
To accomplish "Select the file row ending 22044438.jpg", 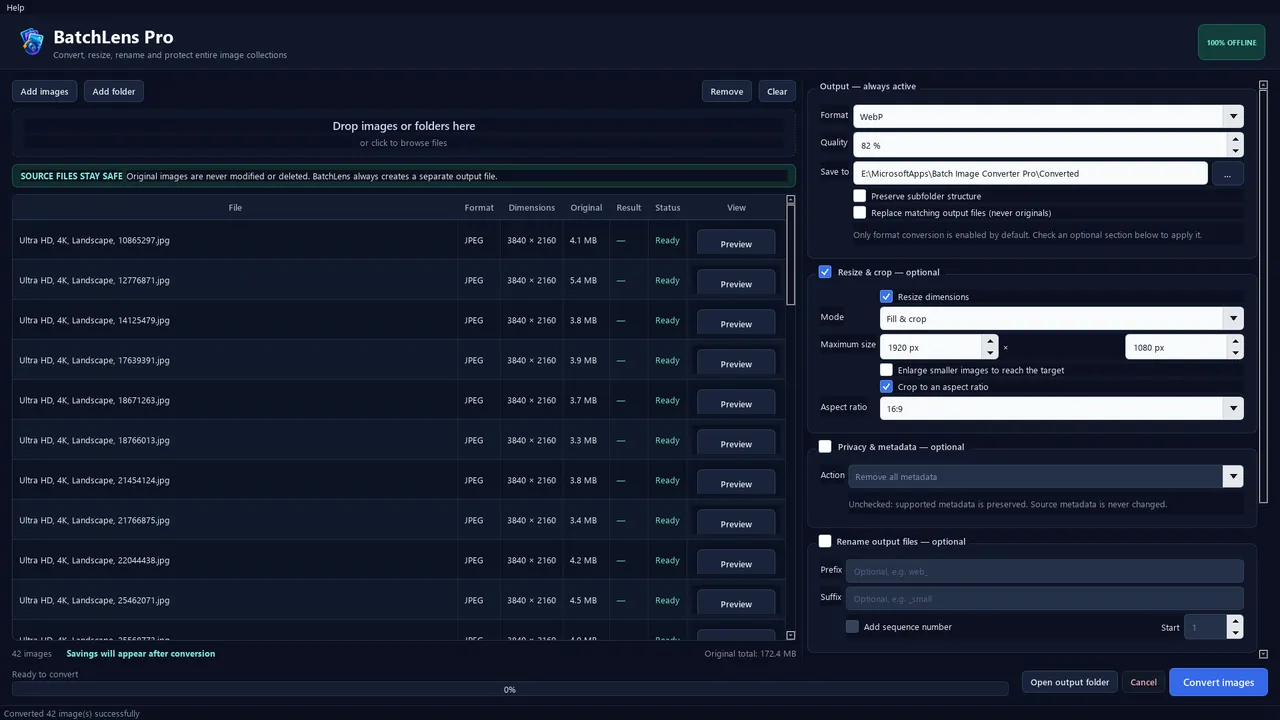I will coord(399,560).
